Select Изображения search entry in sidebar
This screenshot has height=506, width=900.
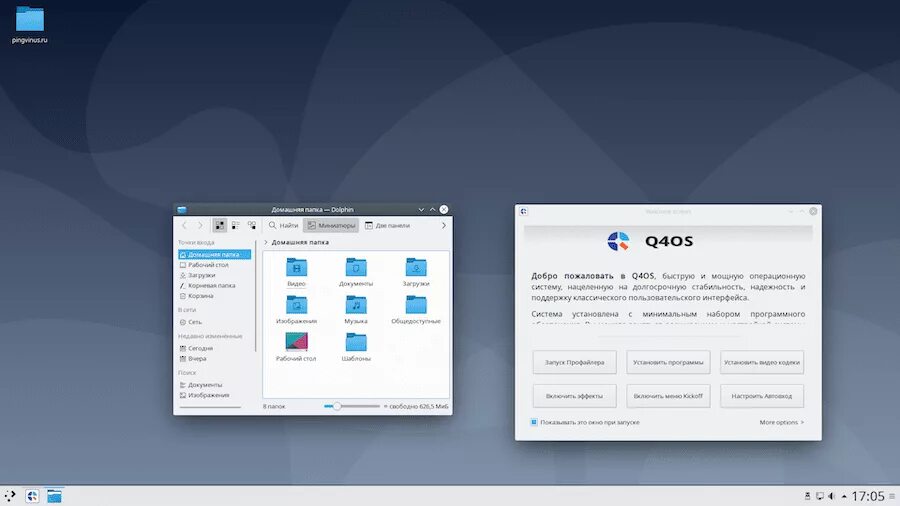(214, 395)
